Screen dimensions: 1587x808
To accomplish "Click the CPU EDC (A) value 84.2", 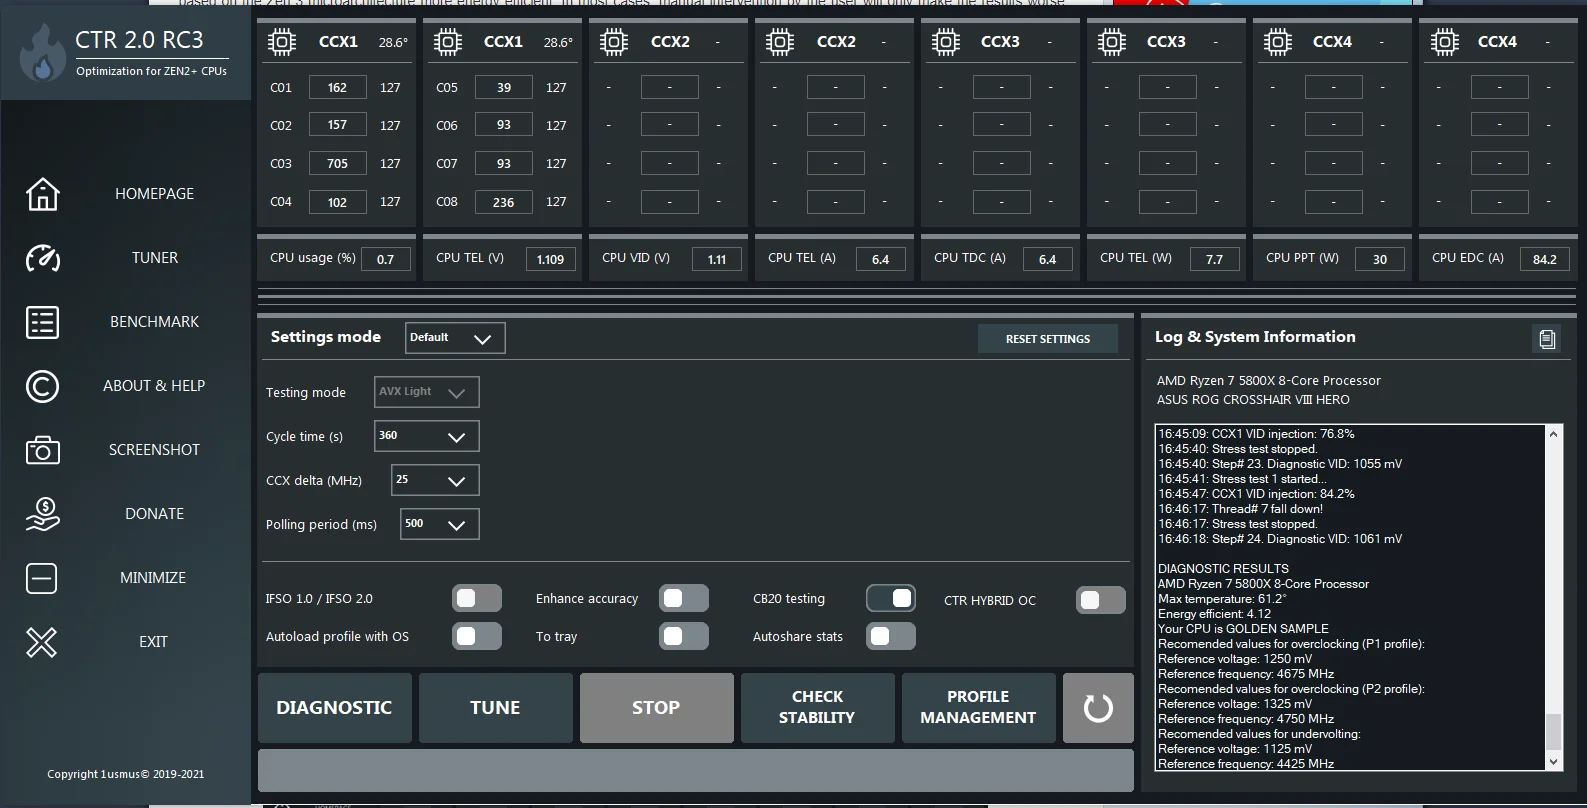I will (x=1545, y=260).
